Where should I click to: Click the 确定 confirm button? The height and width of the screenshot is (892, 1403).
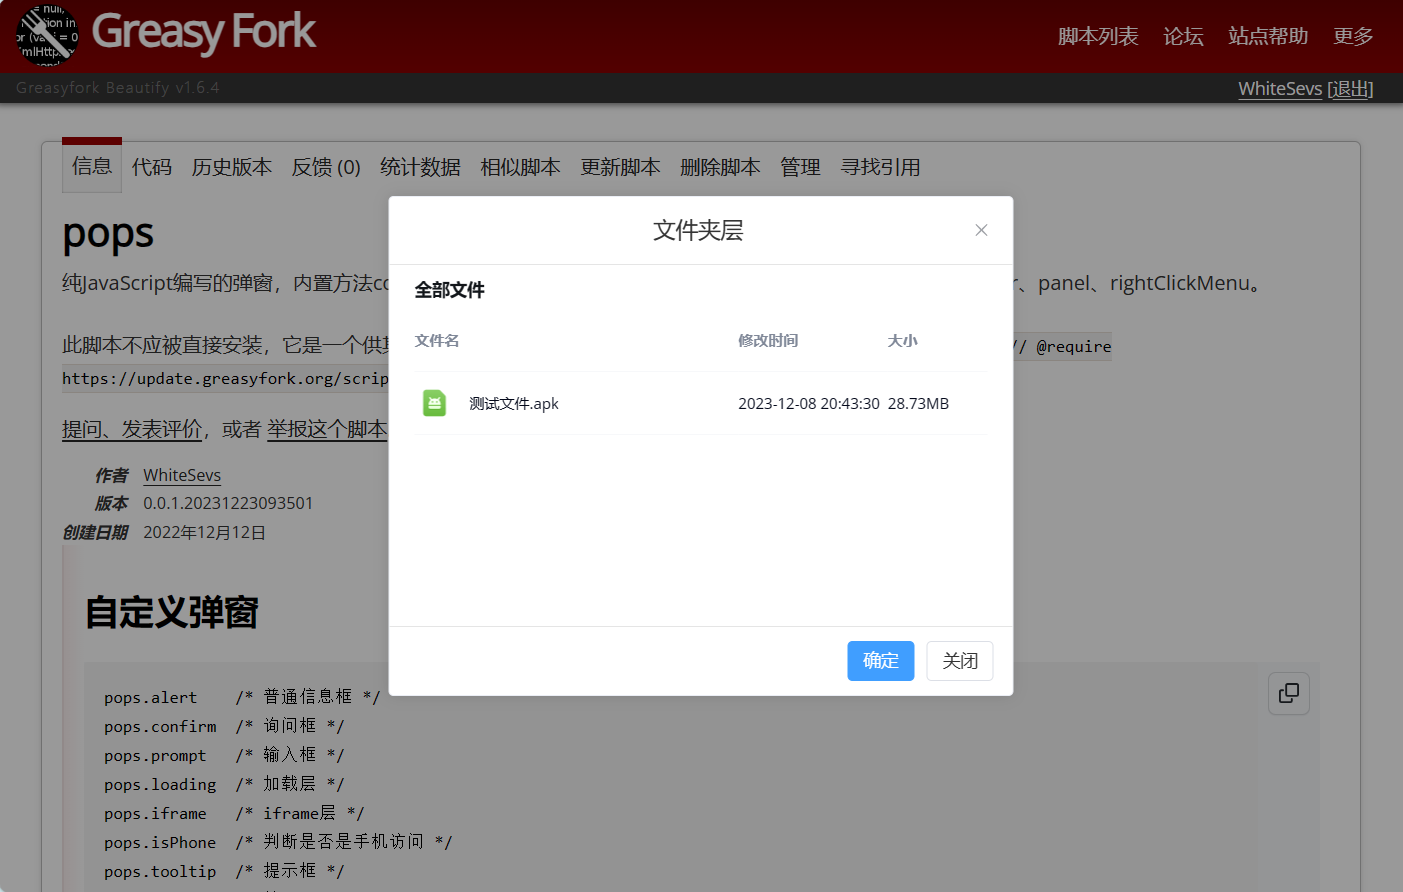[x=880, y=661]
